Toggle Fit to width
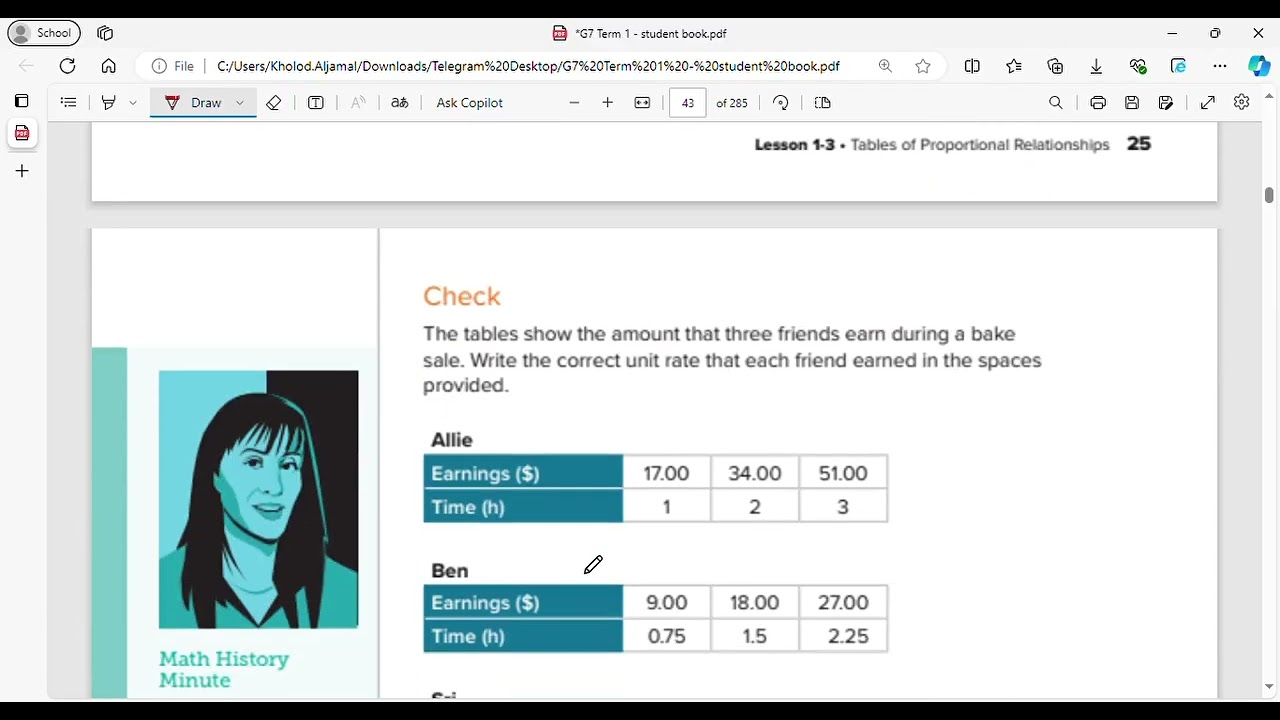 (x=642, y=102)
